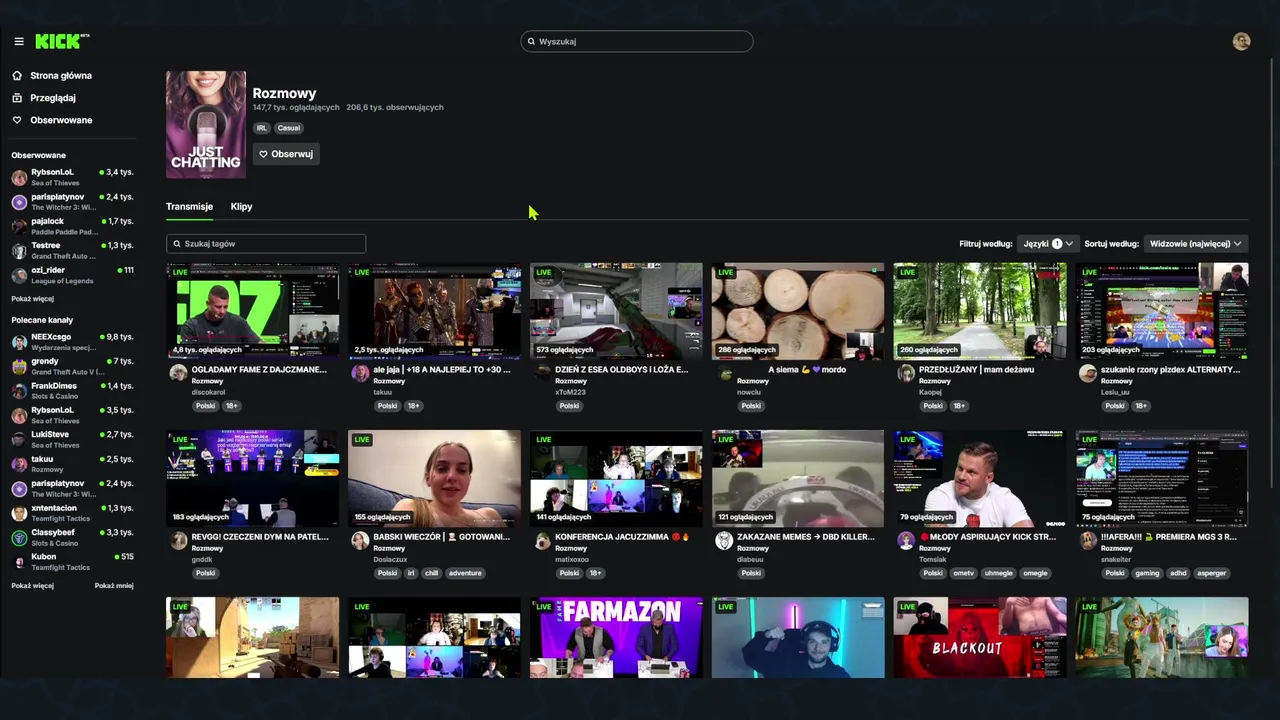Click the search magnifier icon in Wyszukaj
The image size is (1280, 720).
(531, 41)
